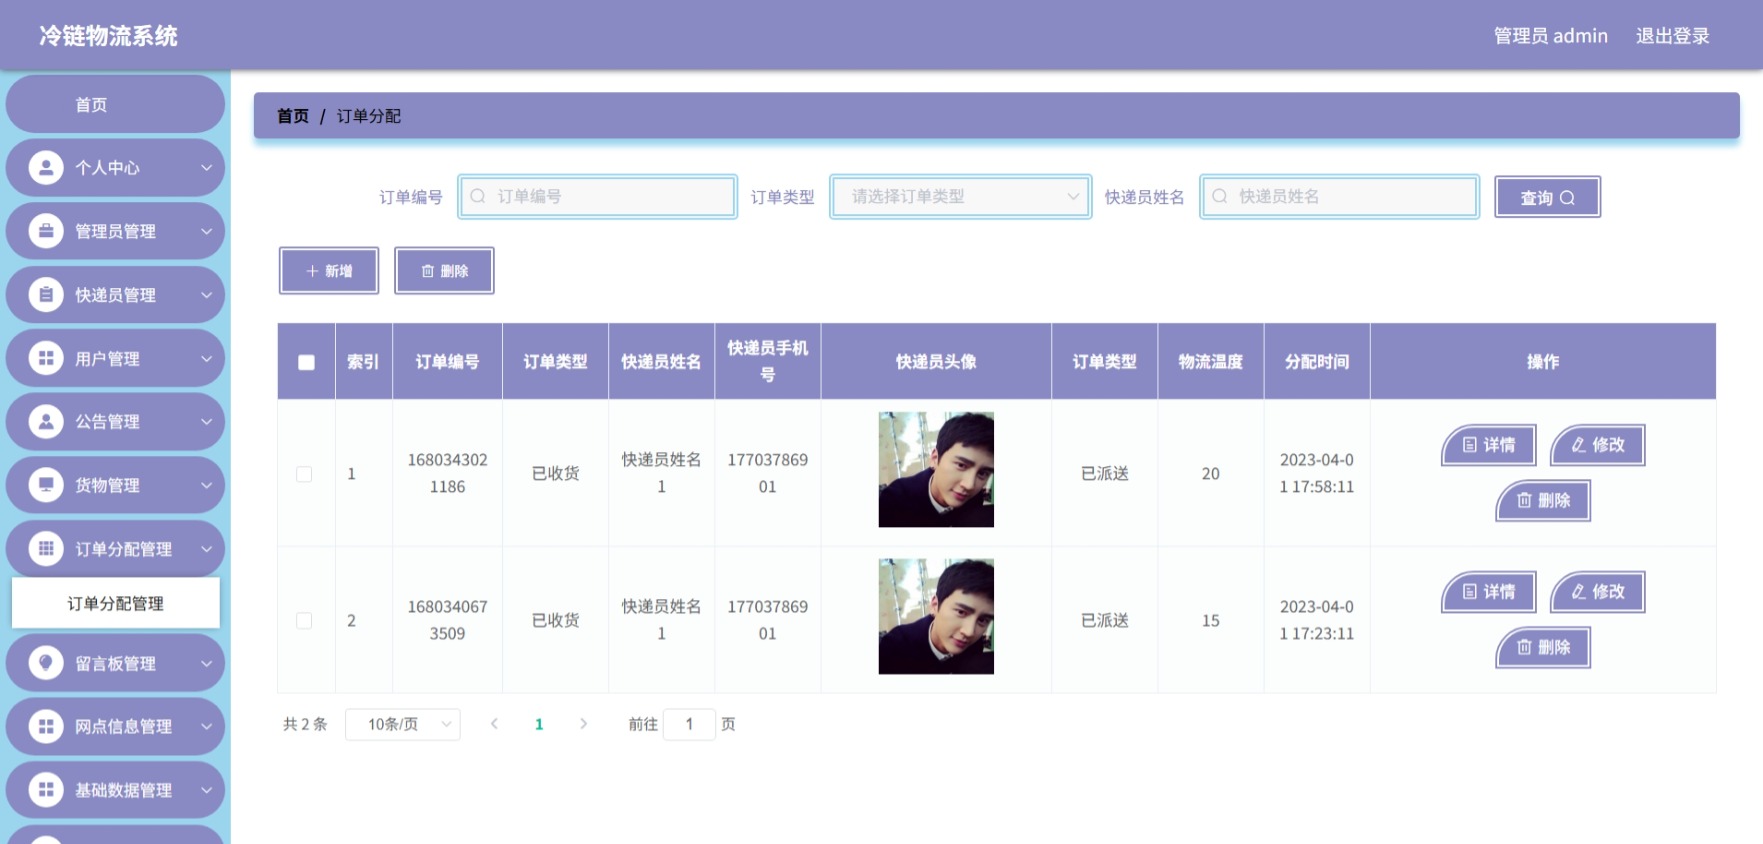
Task: Click 修改 for order 1680340673509
Action: [1598, 592]
